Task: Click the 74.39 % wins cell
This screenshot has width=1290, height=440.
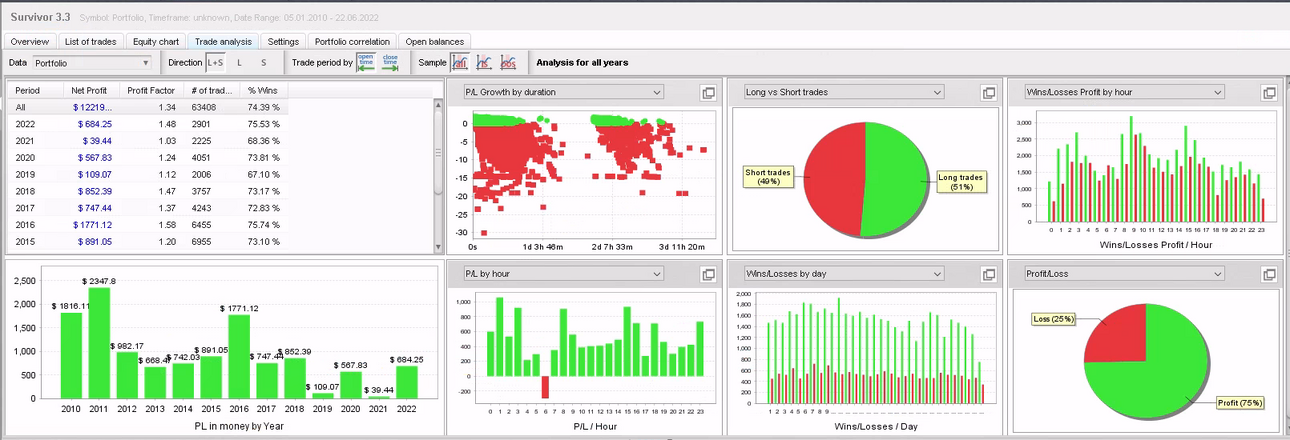Action: click(x=264, y=107)
